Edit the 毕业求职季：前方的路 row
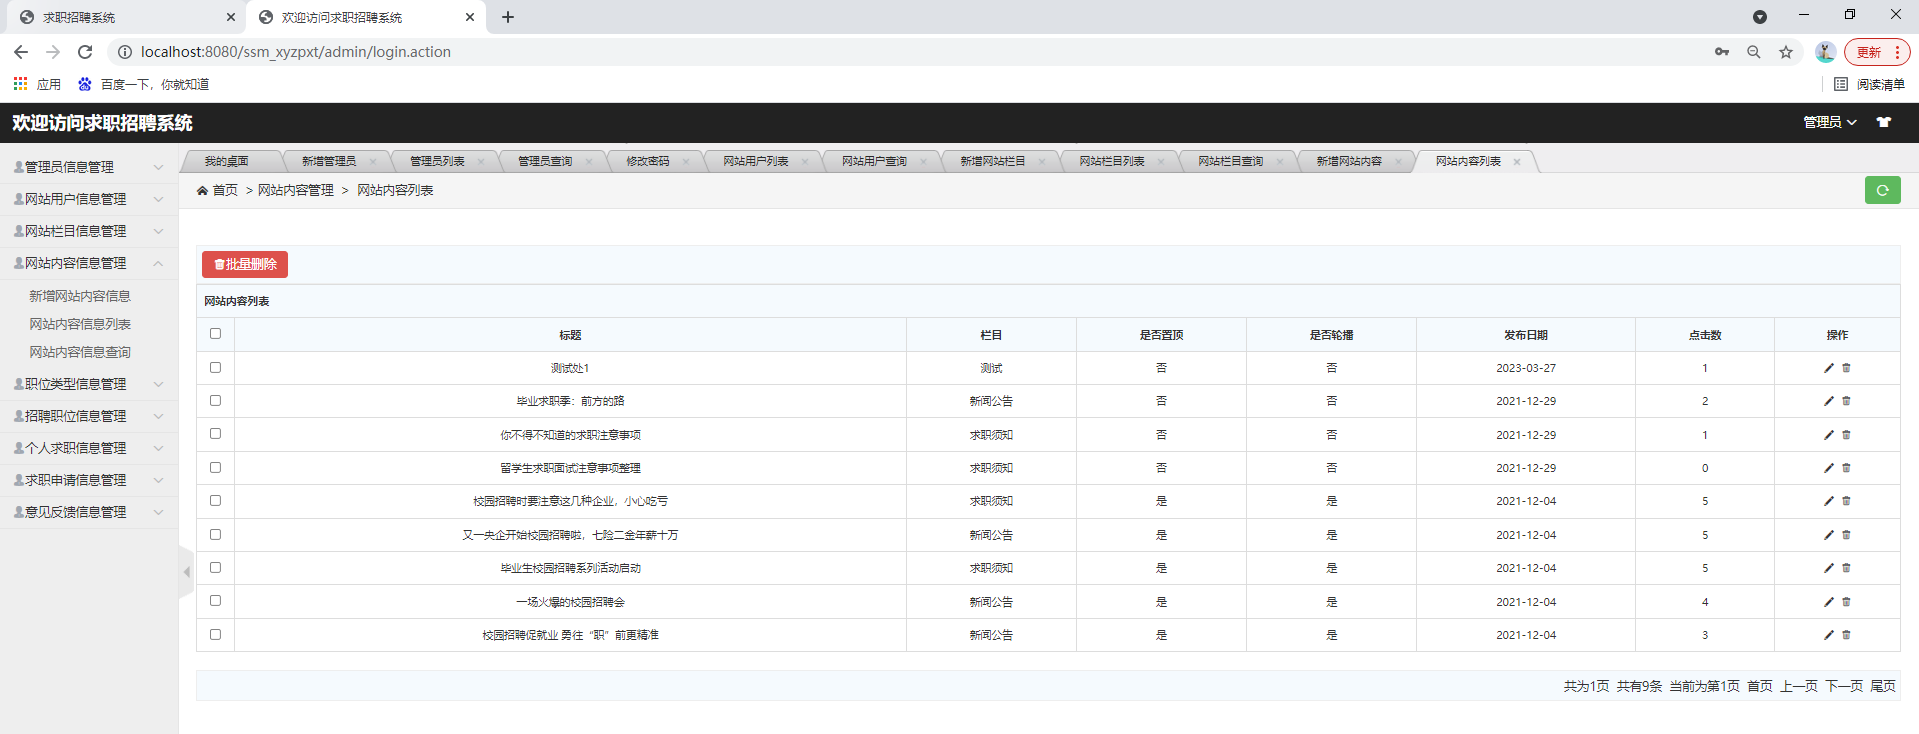1919x734 pixels. point(1828,401)
